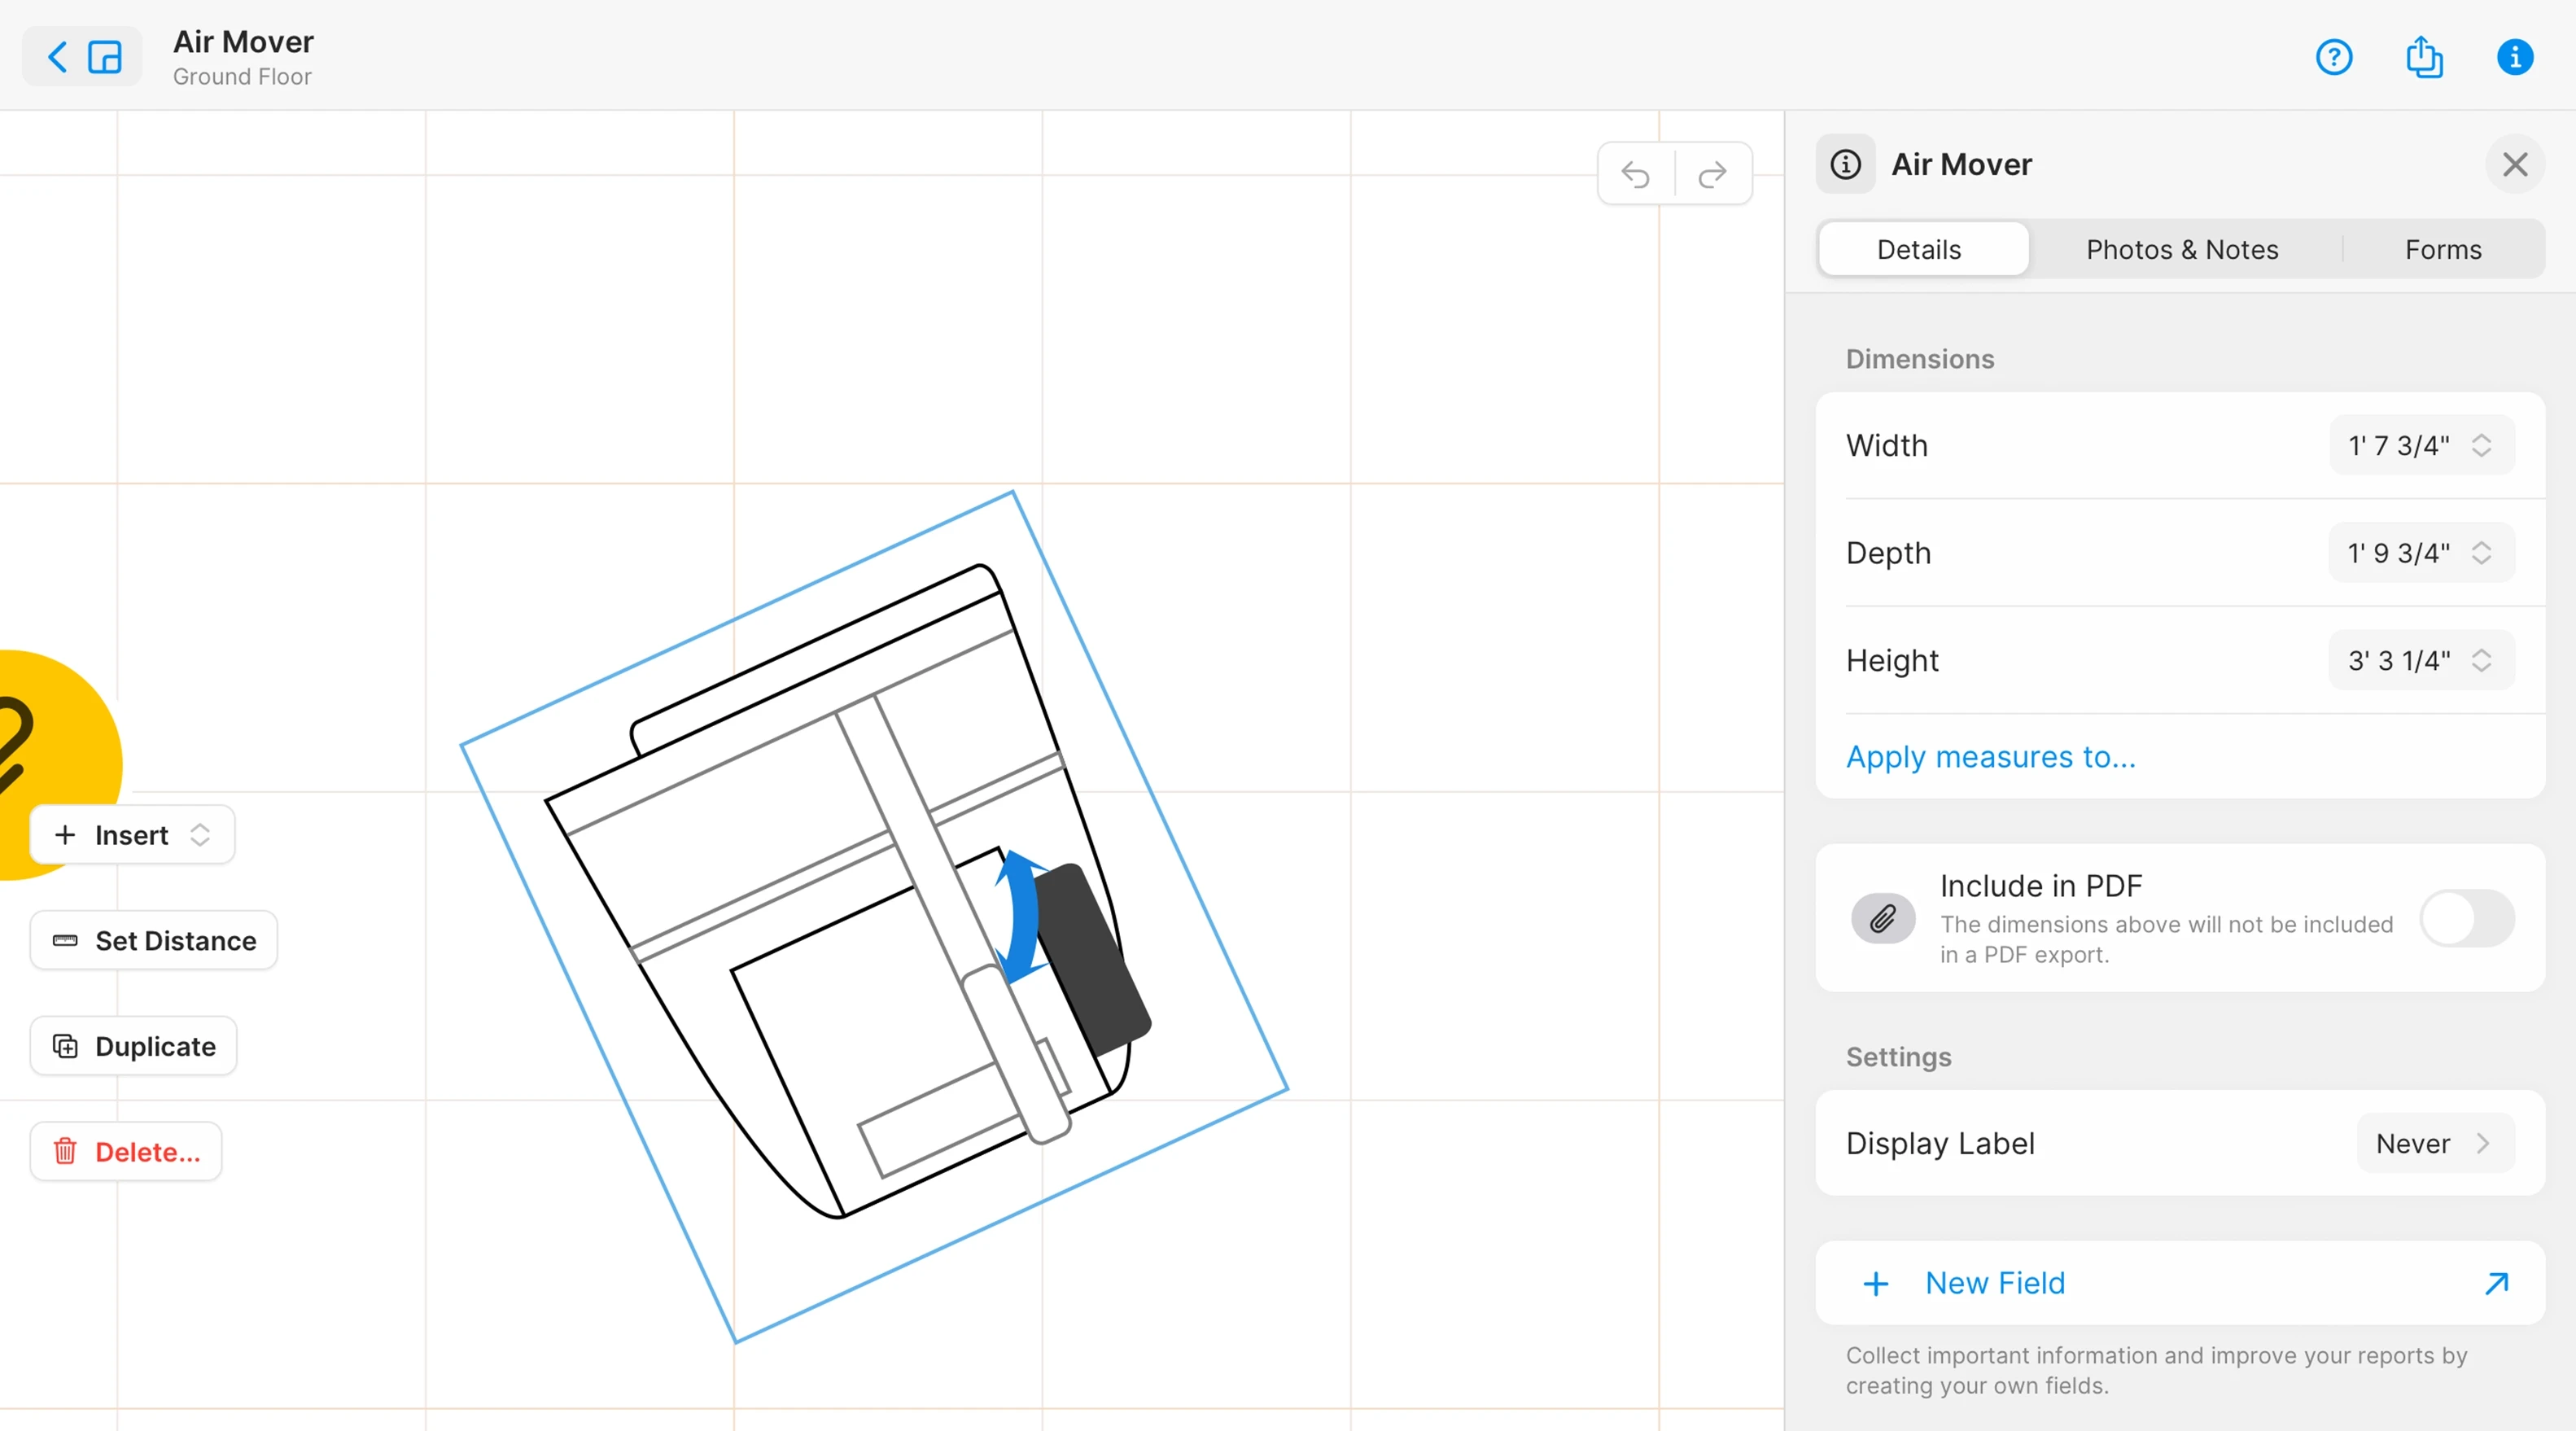Enable the Include in PDF switch
Screen dimensions: 2576x1431
(x=2466, y=918)
